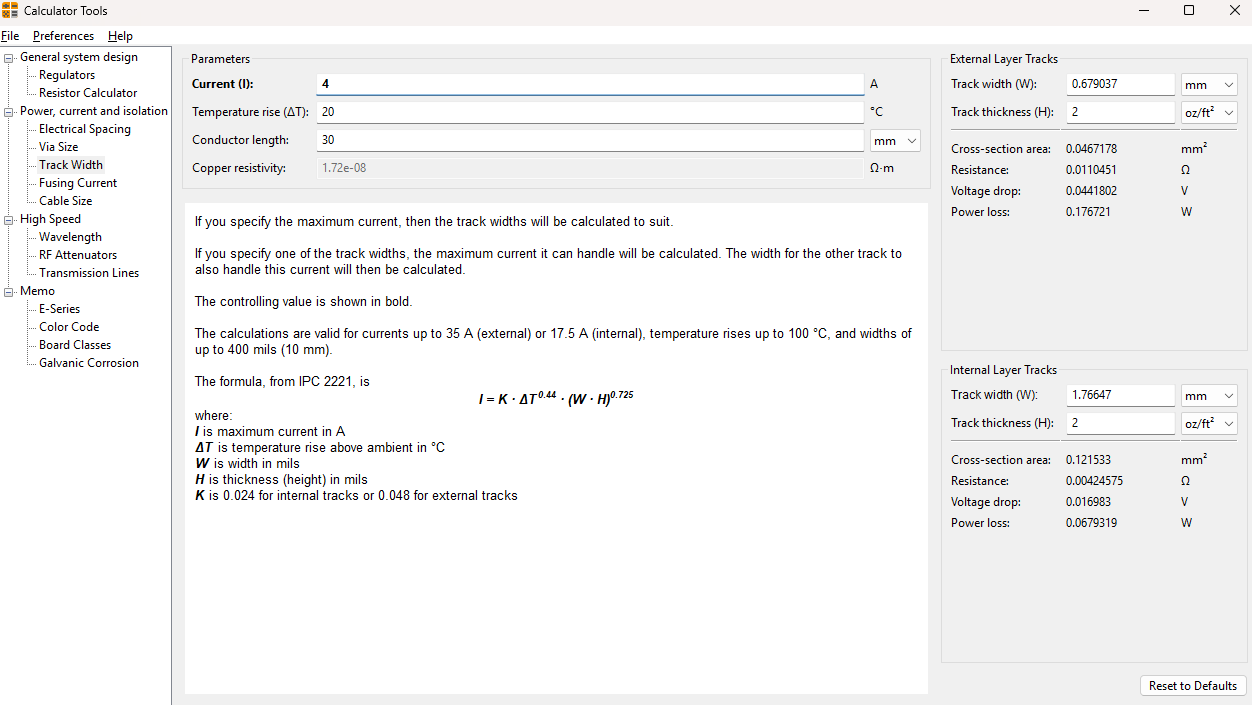This screenshot has width=1252, height=705.
Task: Click the Copper resistivity field
Action: (x=590, y=168)
